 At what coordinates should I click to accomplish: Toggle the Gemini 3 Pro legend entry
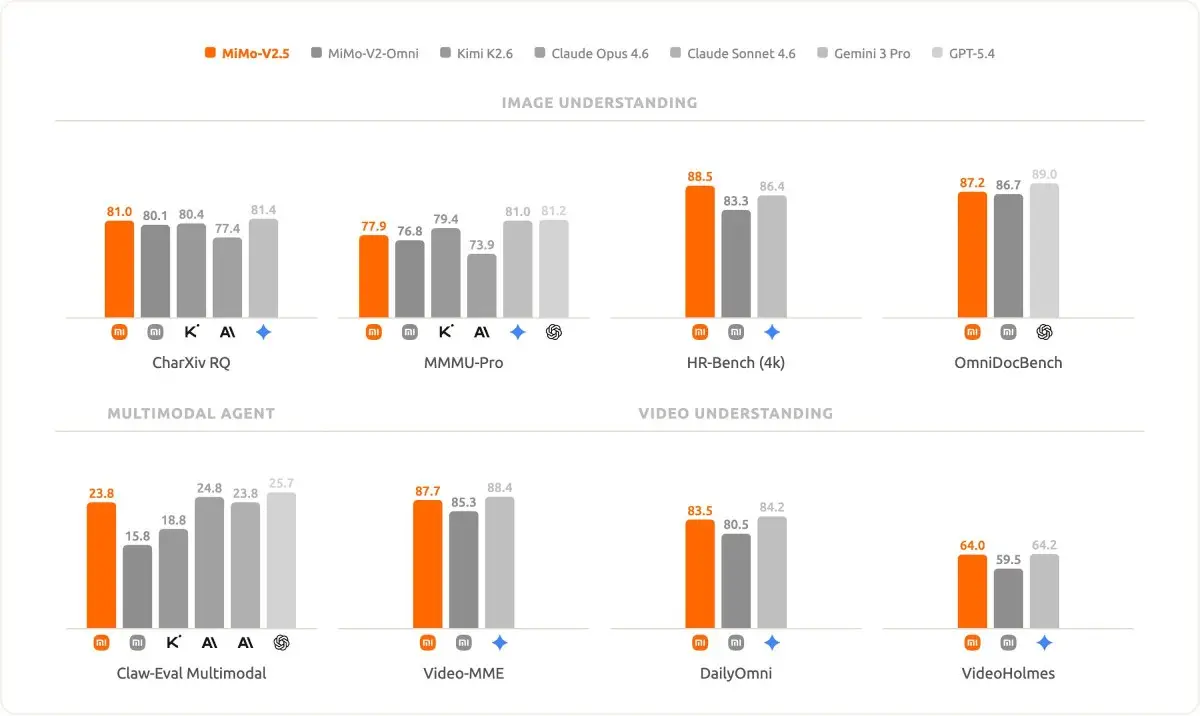pyautogui.click(x=863, y=53)
